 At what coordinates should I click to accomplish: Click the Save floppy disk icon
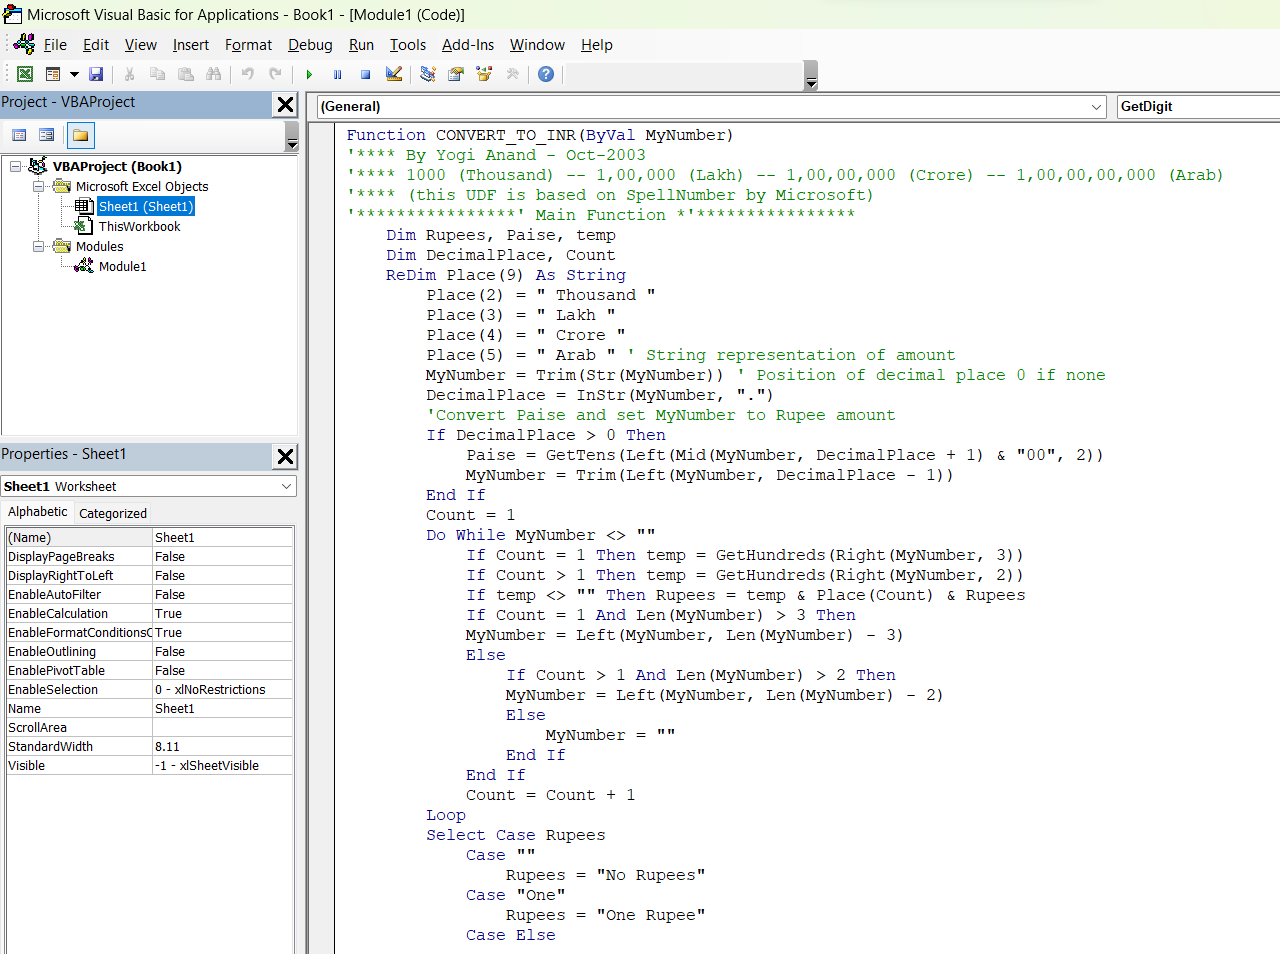pyautogui.click(x=96, y=74)
